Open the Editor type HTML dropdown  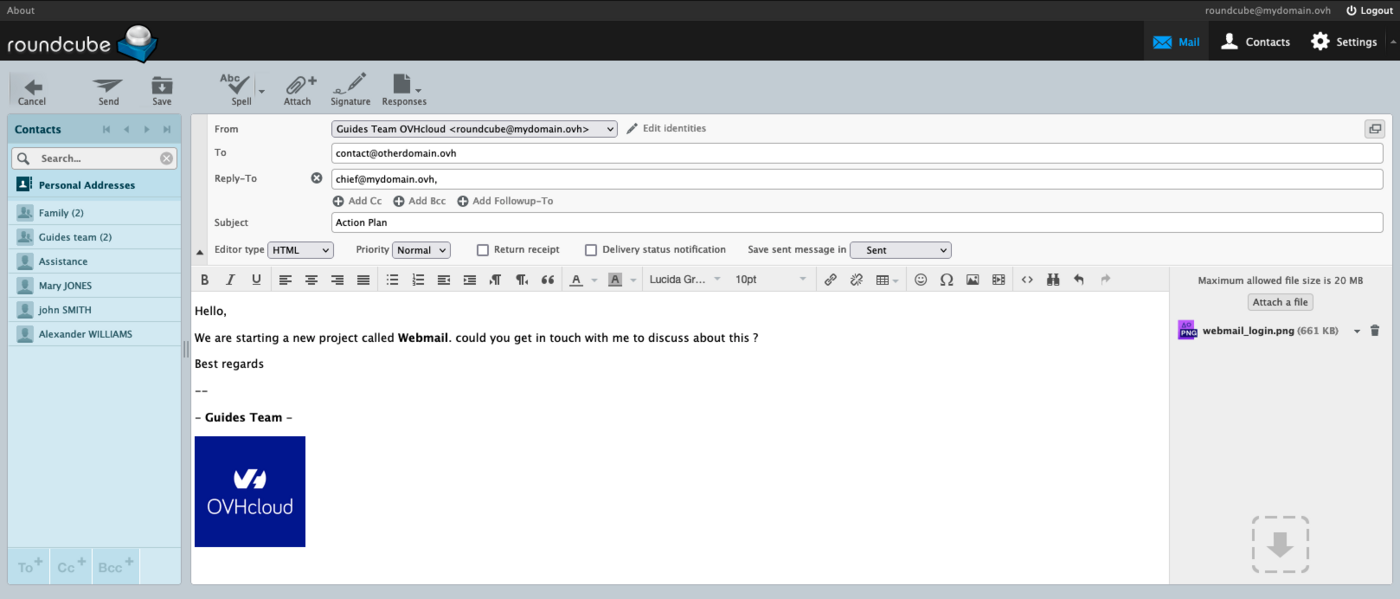tap(300, 250)
